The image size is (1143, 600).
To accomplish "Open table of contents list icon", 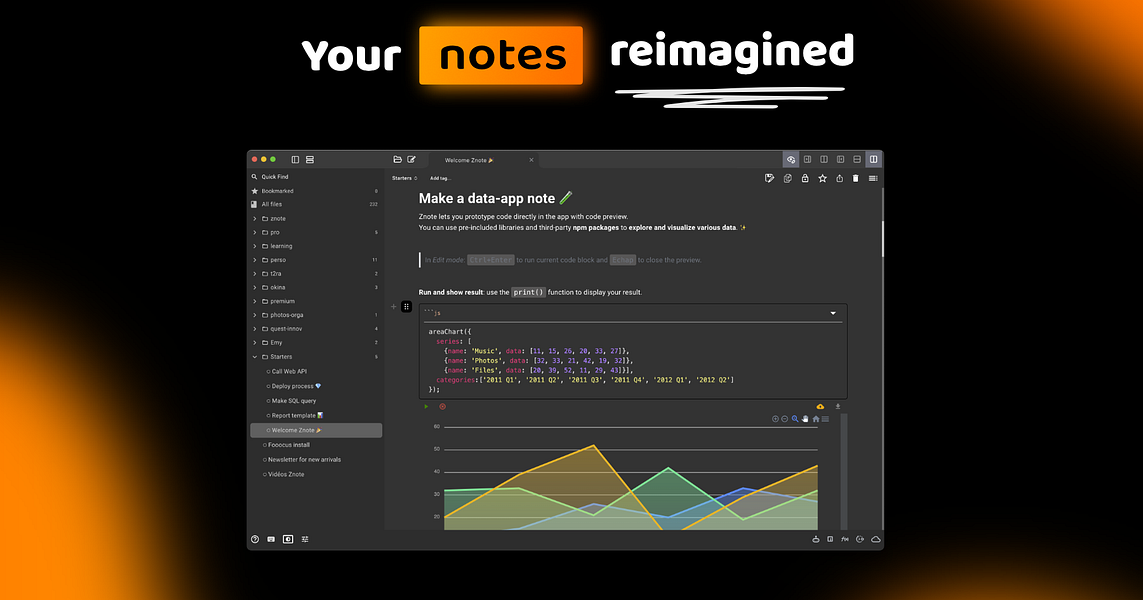I will [873, 179].
